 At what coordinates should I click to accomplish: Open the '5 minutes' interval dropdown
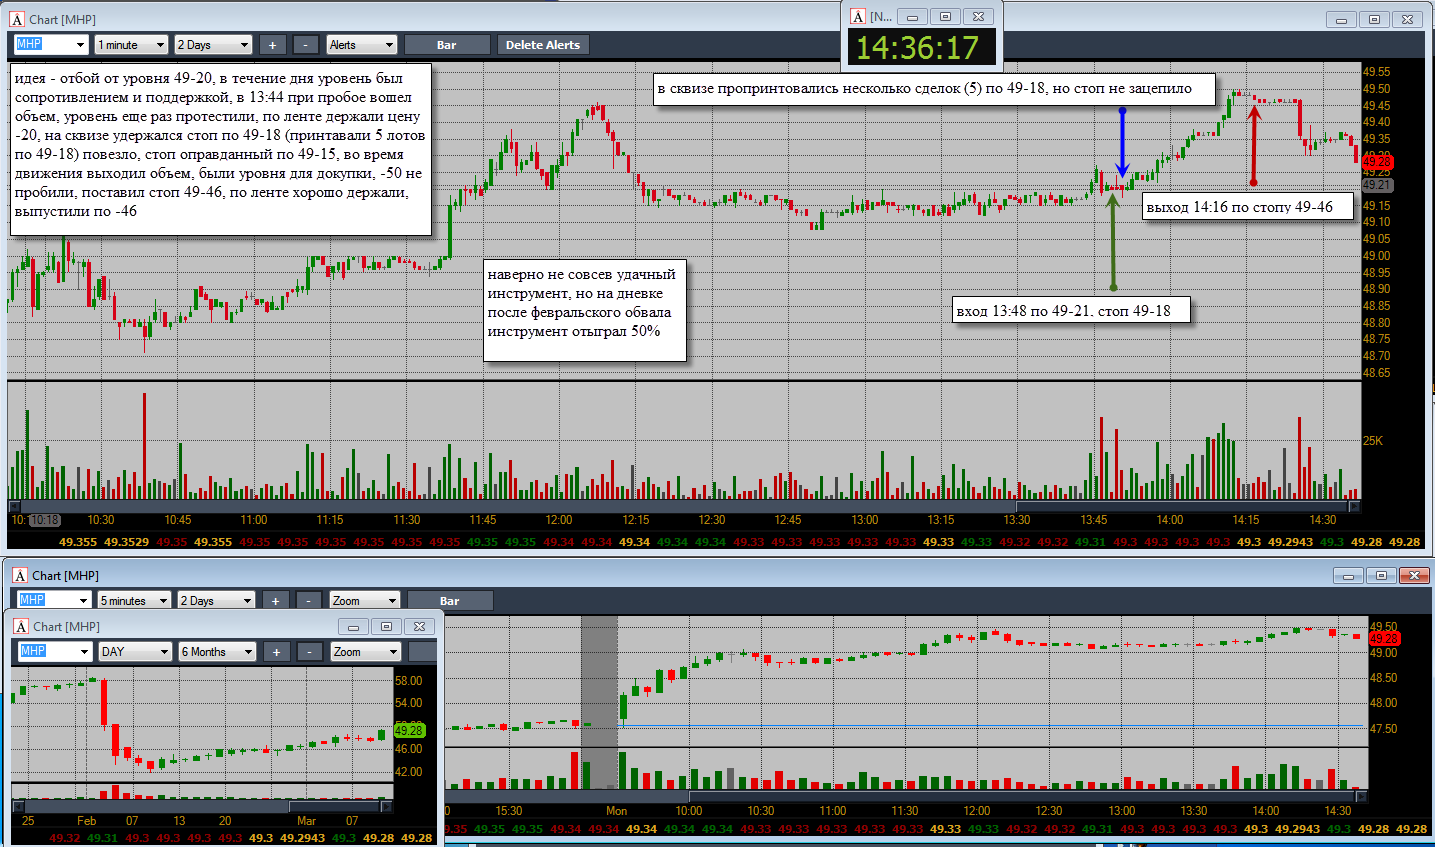pos(135,601)
